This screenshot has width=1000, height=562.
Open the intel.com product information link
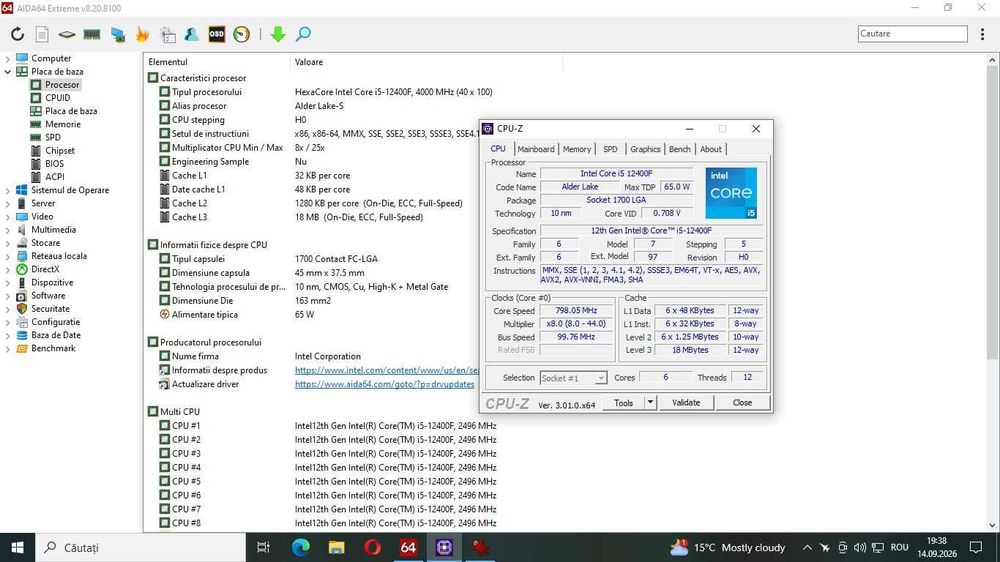[x=386, y=370]
